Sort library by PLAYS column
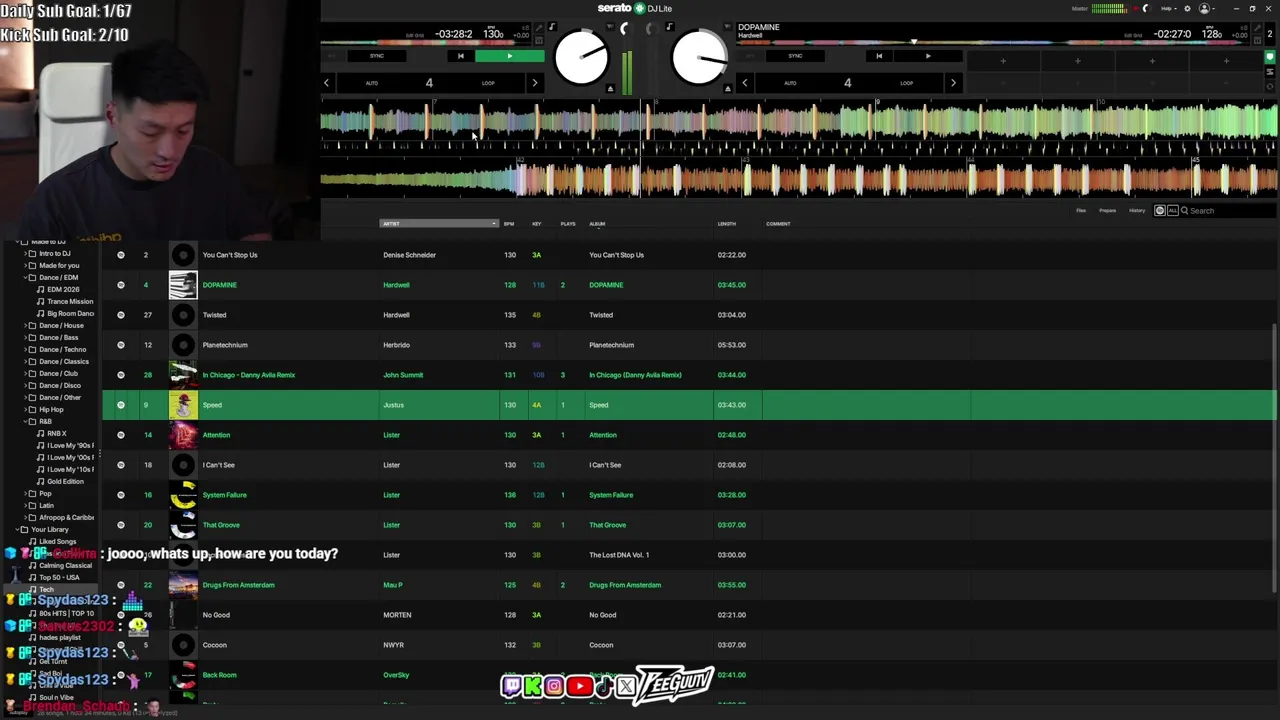This screenshot has width=1280, height=720. 568,224
